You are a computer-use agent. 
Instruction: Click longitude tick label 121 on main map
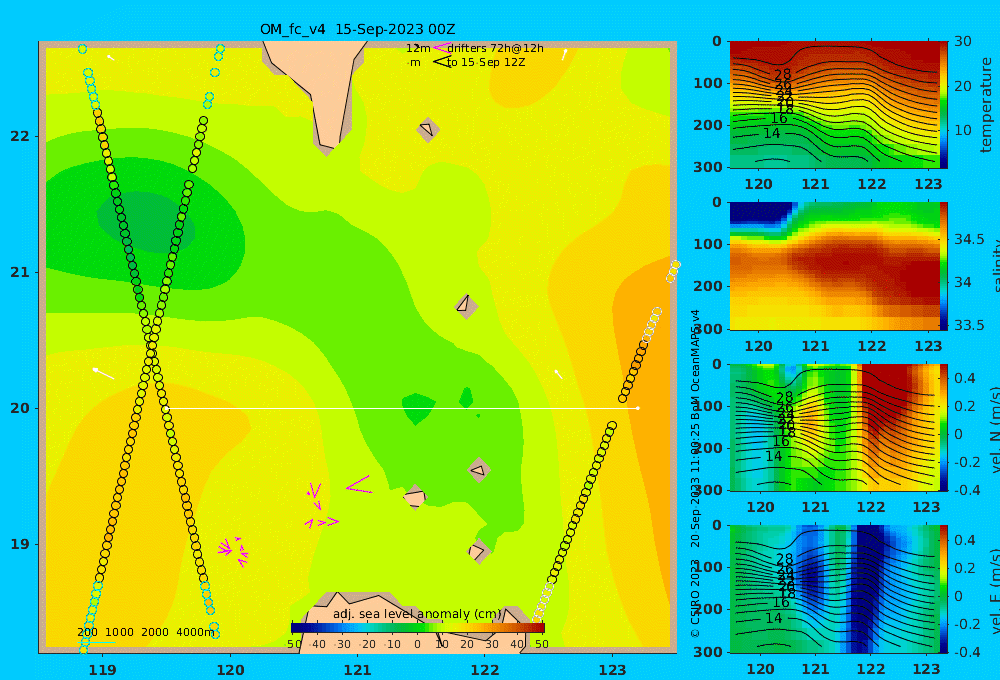(357, 670)
